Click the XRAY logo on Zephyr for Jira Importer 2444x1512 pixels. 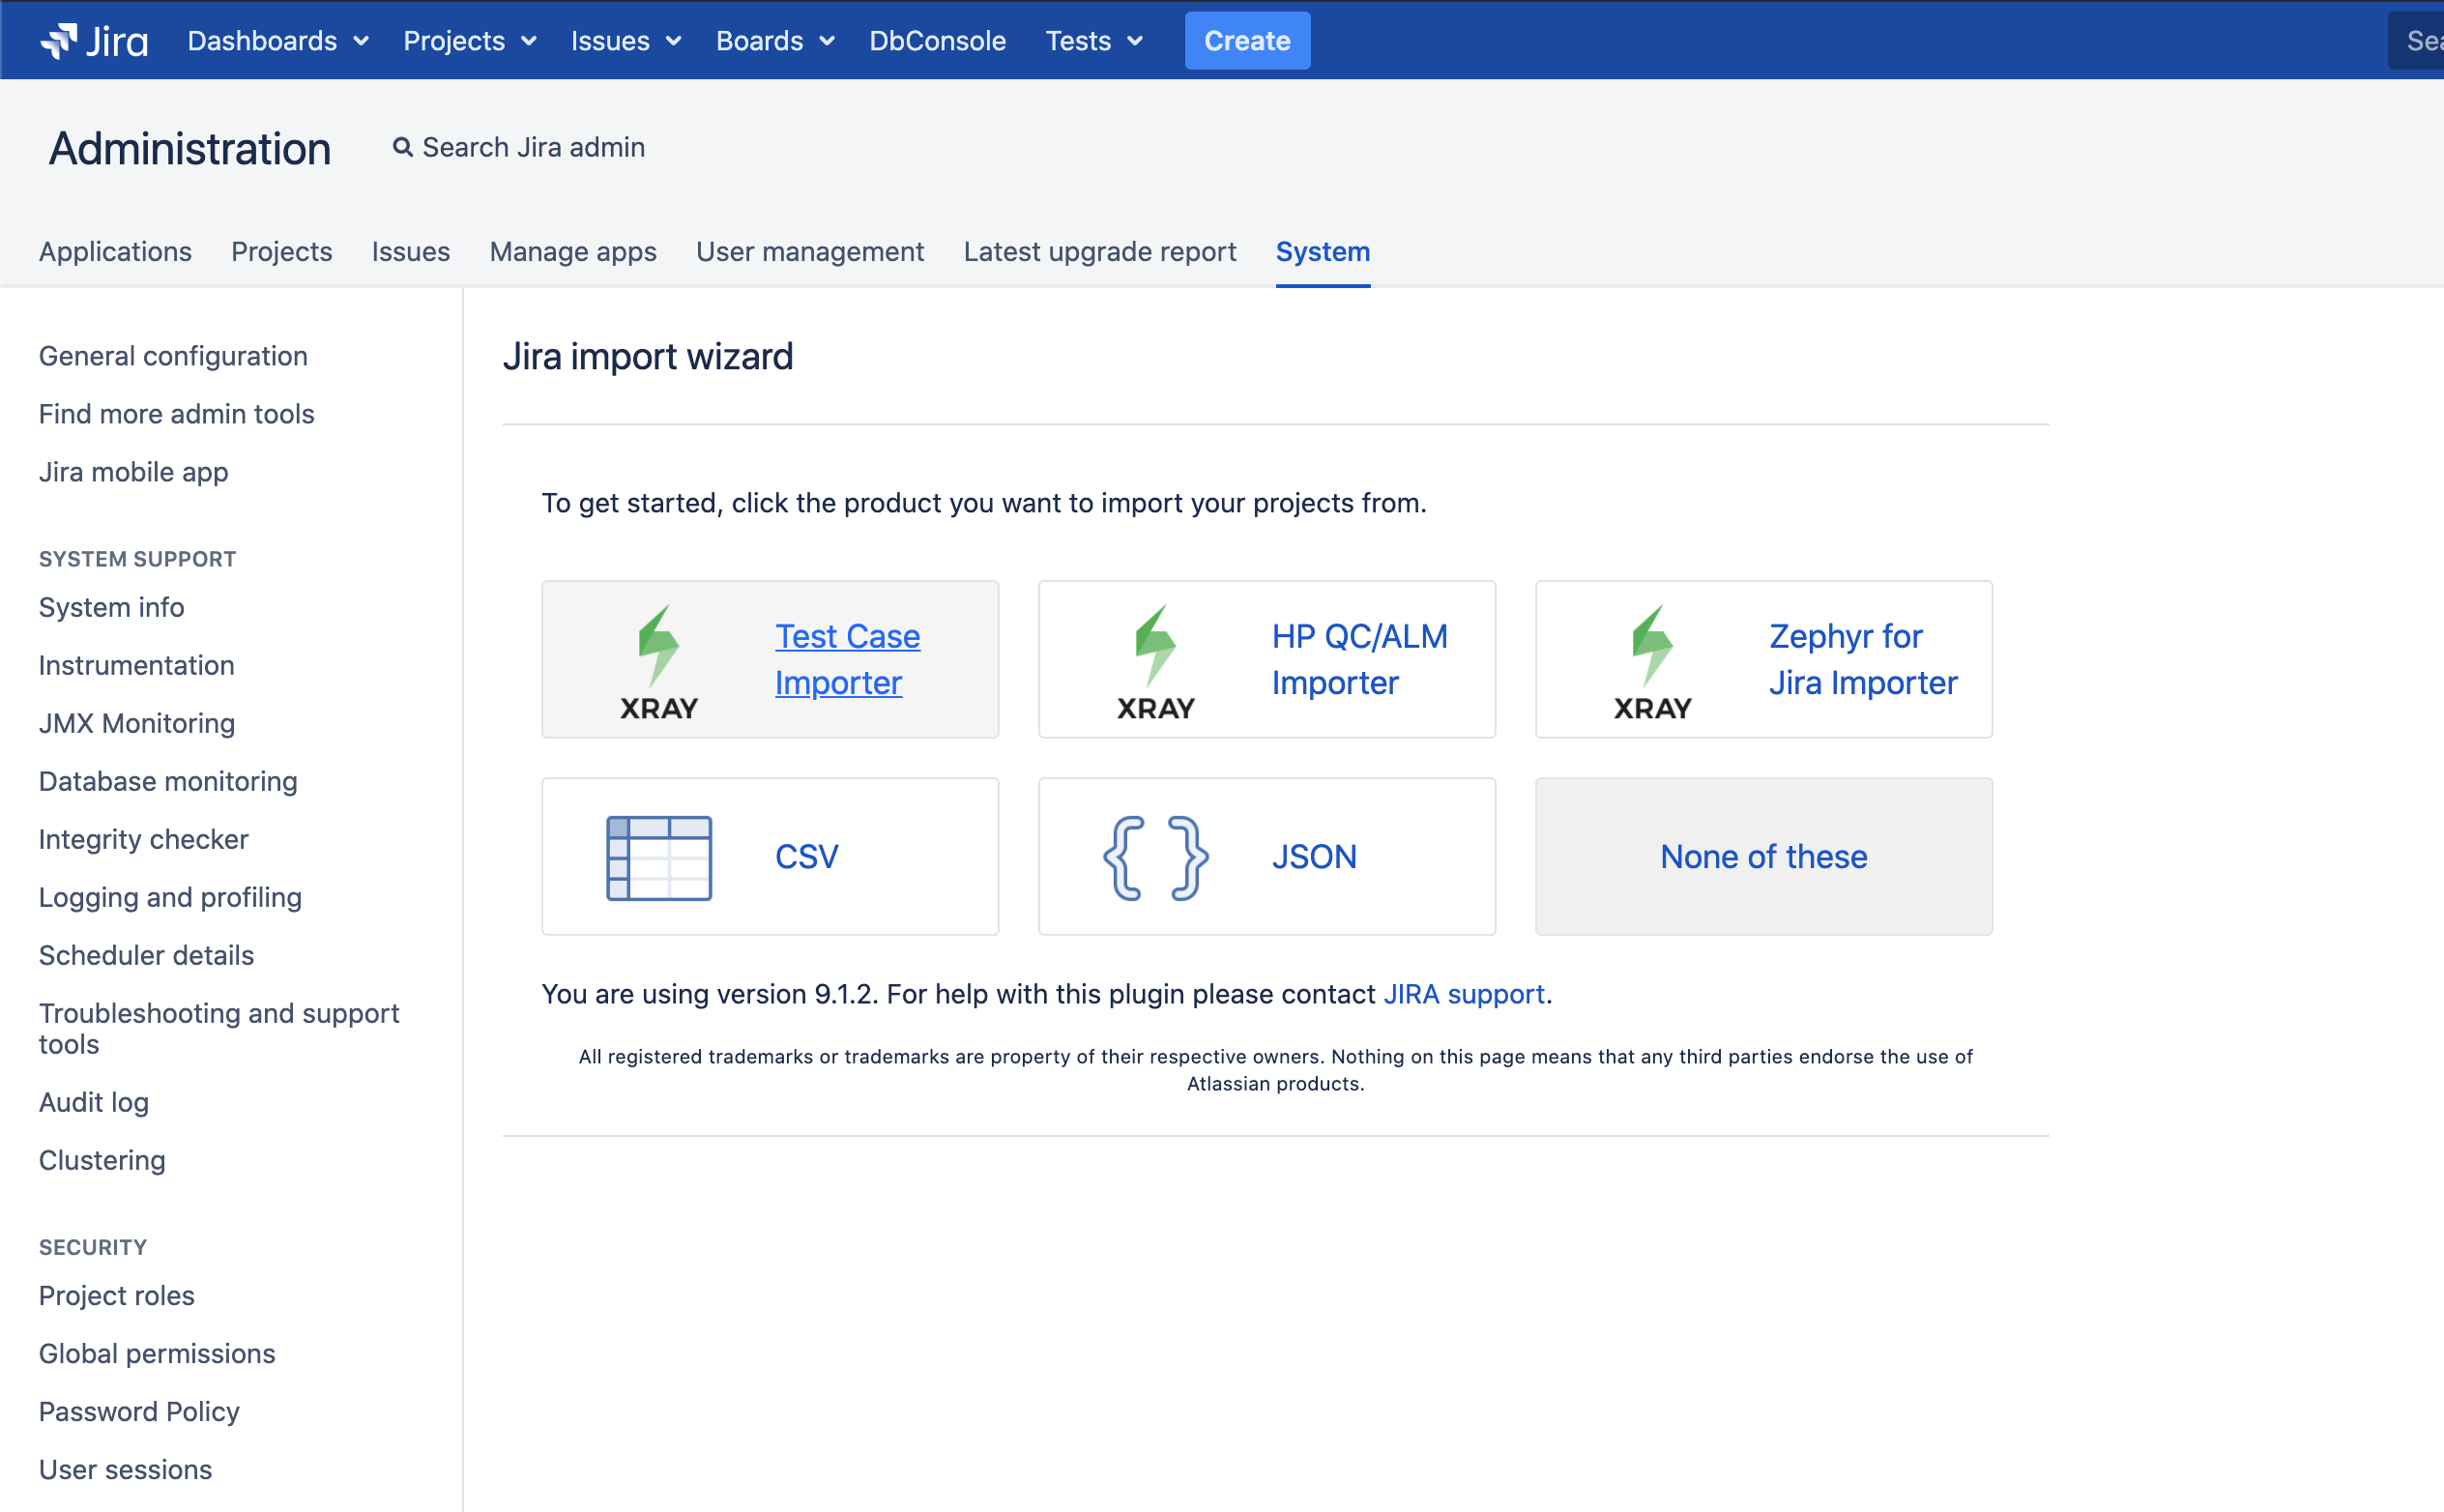1652,661
